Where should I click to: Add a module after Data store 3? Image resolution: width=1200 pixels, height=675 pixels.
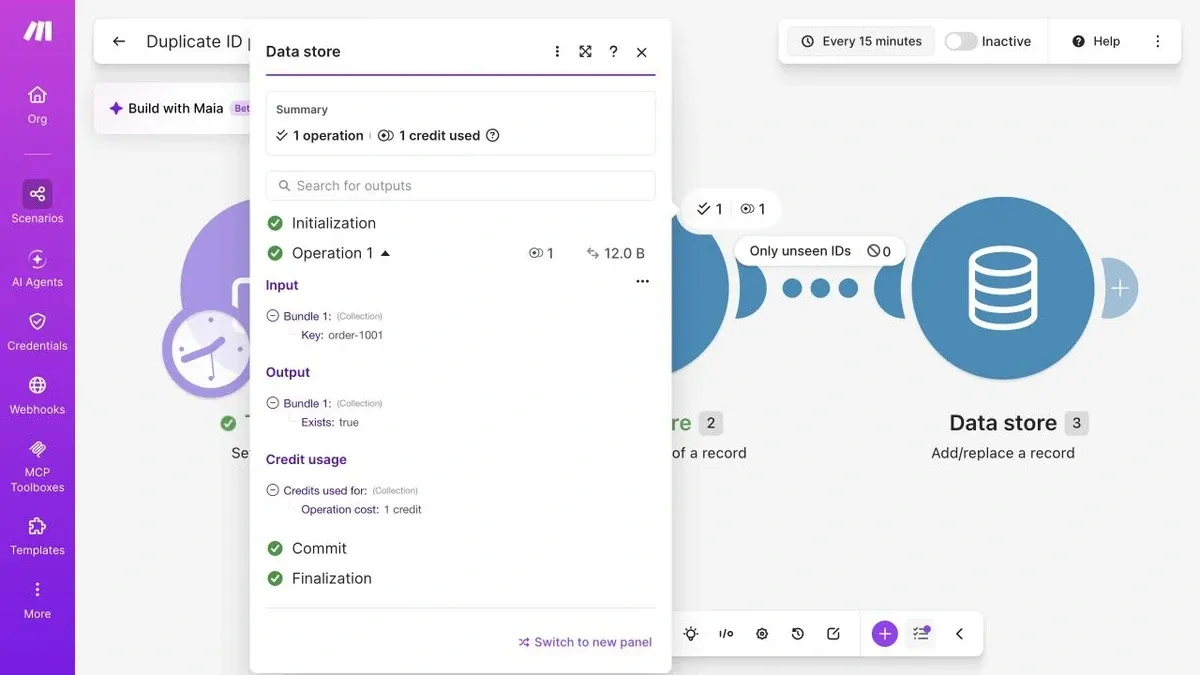(x=1120, y=289)
